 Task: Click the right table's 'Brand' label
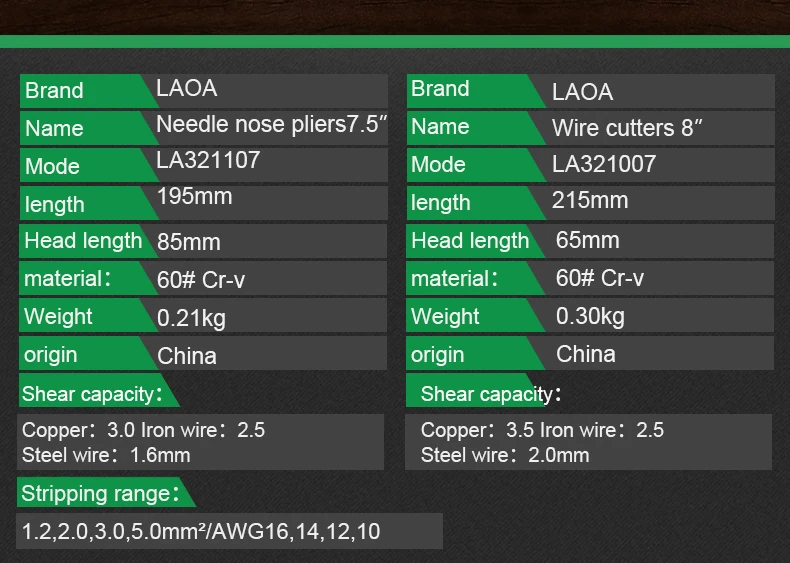[x=440, y=89]
